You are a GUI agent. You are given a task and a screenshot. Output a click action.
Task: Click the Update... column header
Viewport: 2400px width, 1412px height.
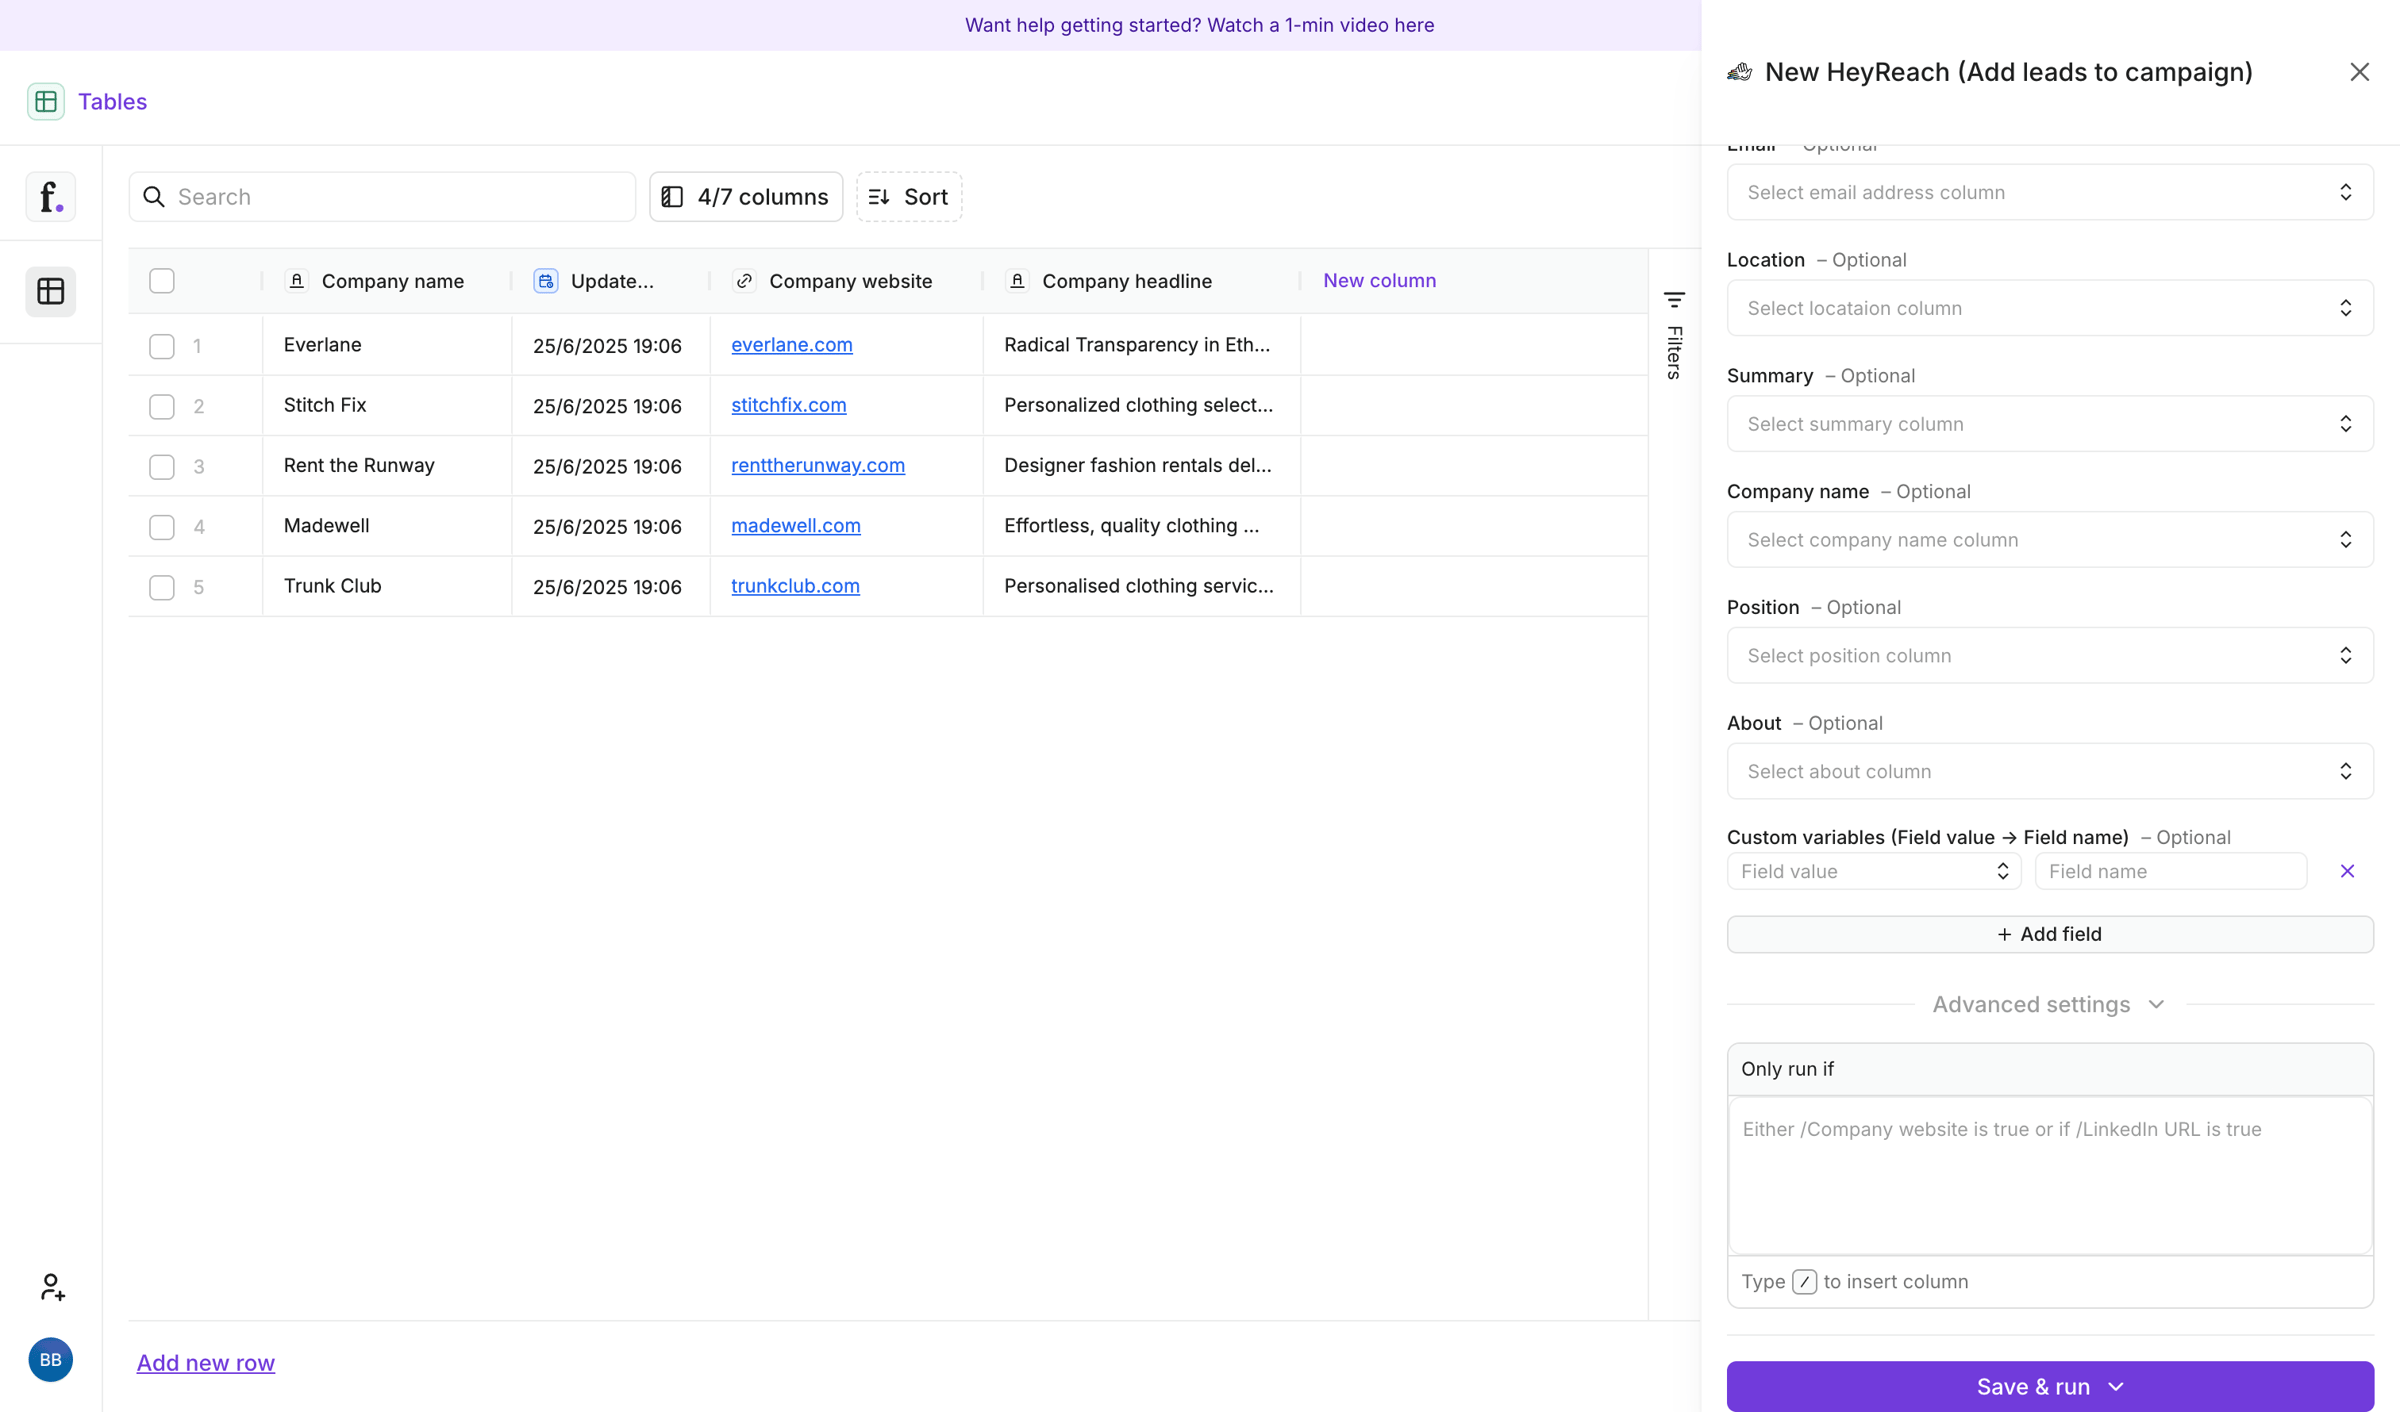coord(611,281)
